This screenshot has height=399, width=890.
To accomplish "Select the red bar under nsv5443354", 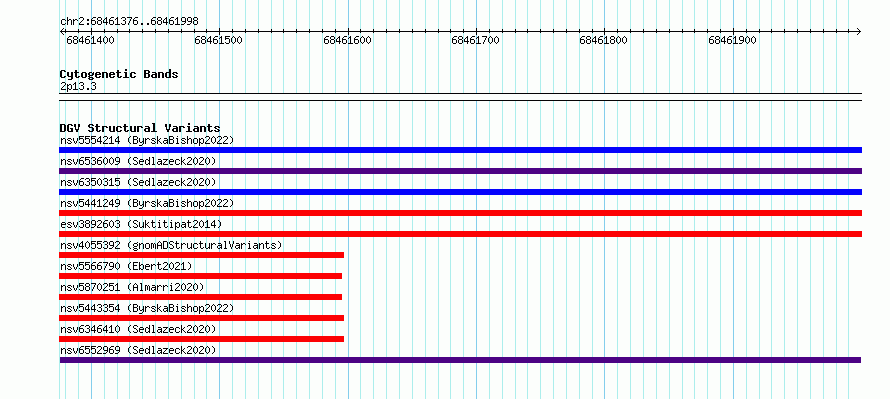I will point(201,318).
